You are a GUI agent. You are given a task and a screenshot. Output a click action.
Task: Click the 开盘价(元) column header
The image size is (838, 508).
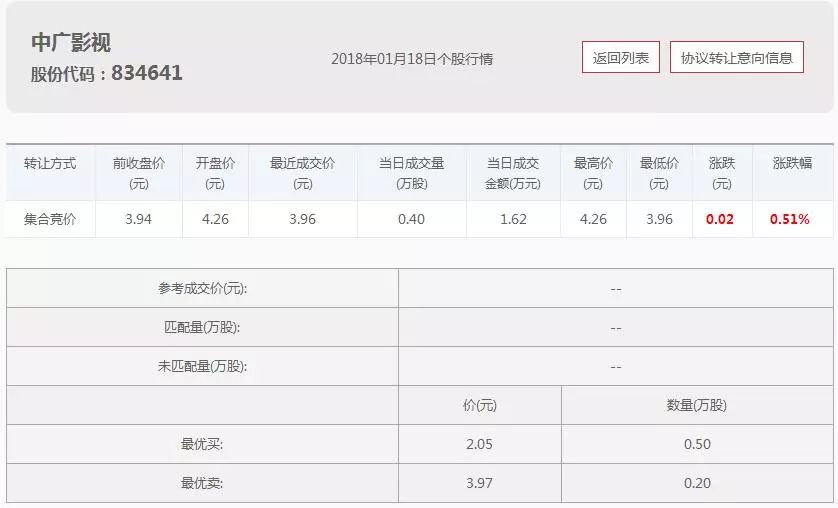point(215,173)
